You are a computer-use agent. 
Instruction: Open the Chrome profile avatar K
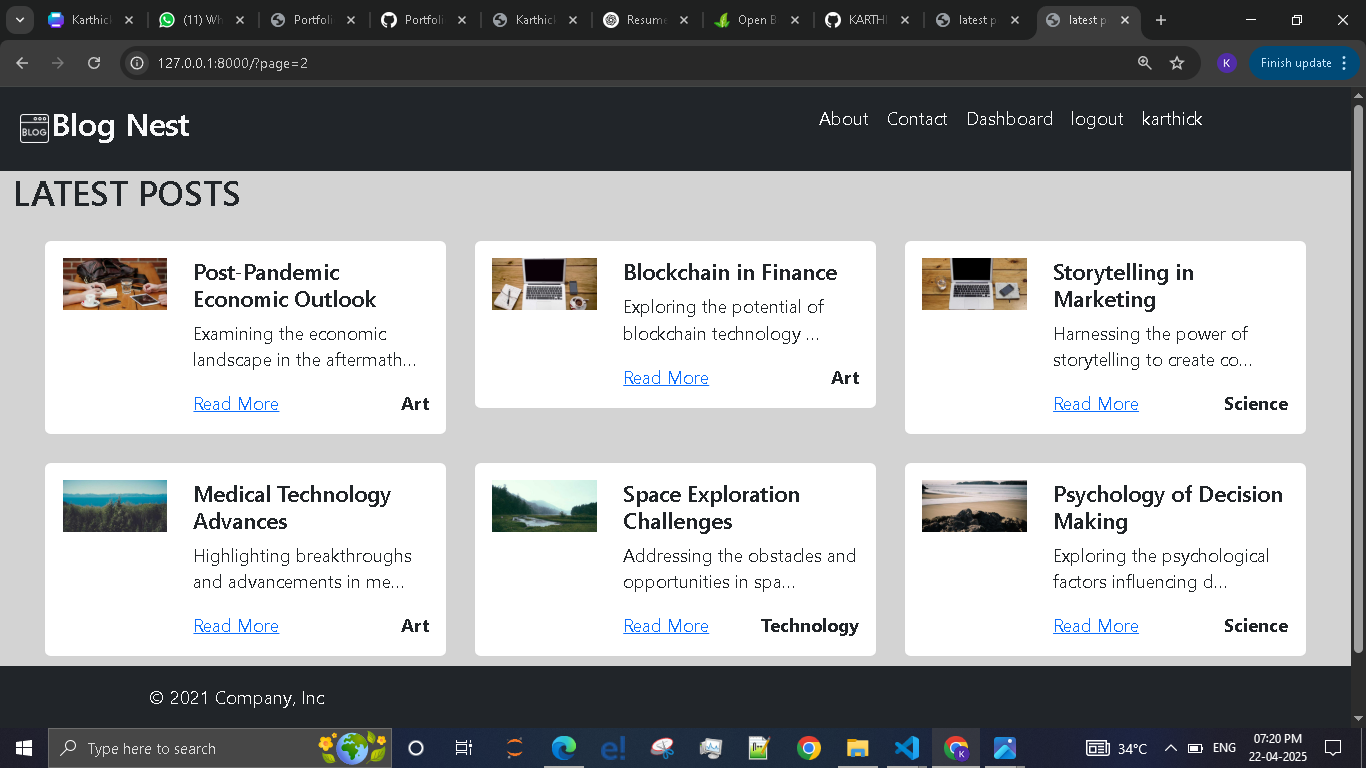pyautogui.click(x=1226, y=63)
